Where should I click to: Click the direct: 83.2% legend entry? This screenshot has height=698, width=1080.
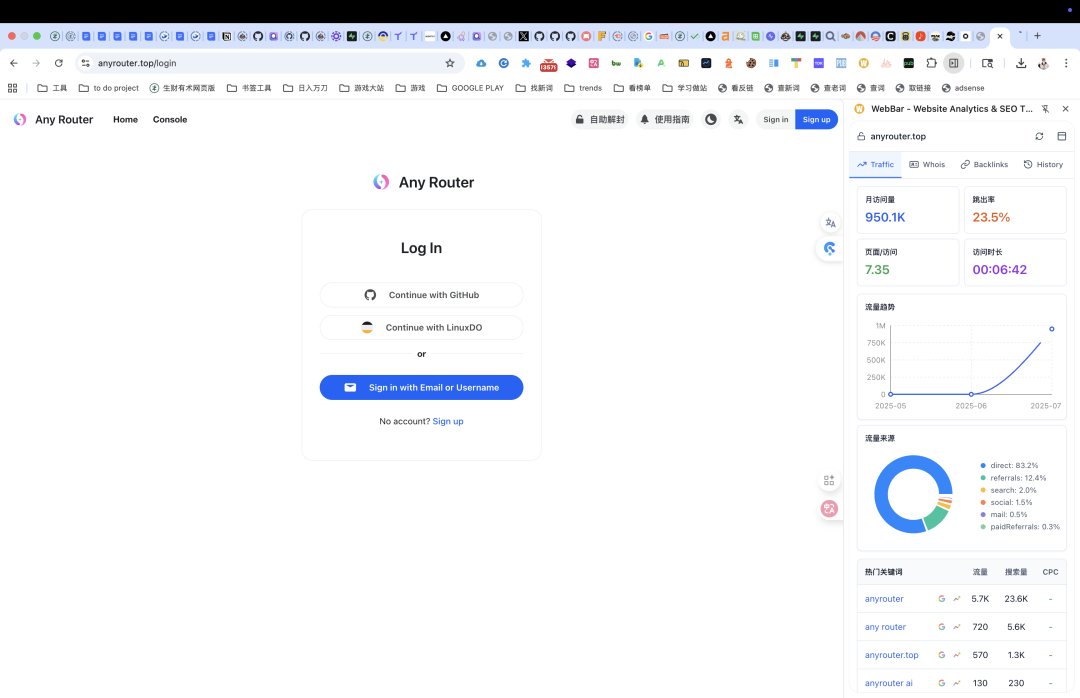[1009, 466]
